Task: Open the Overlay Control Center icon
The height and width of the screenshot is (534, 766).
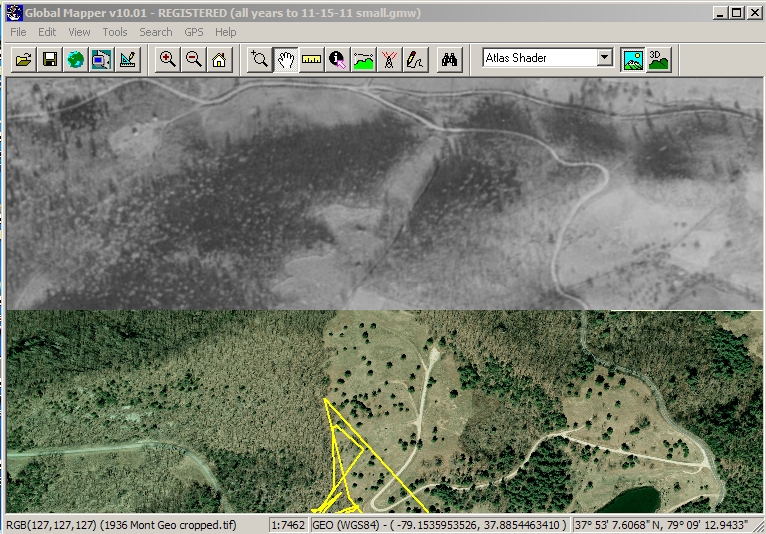Action: tap(102, 60)
